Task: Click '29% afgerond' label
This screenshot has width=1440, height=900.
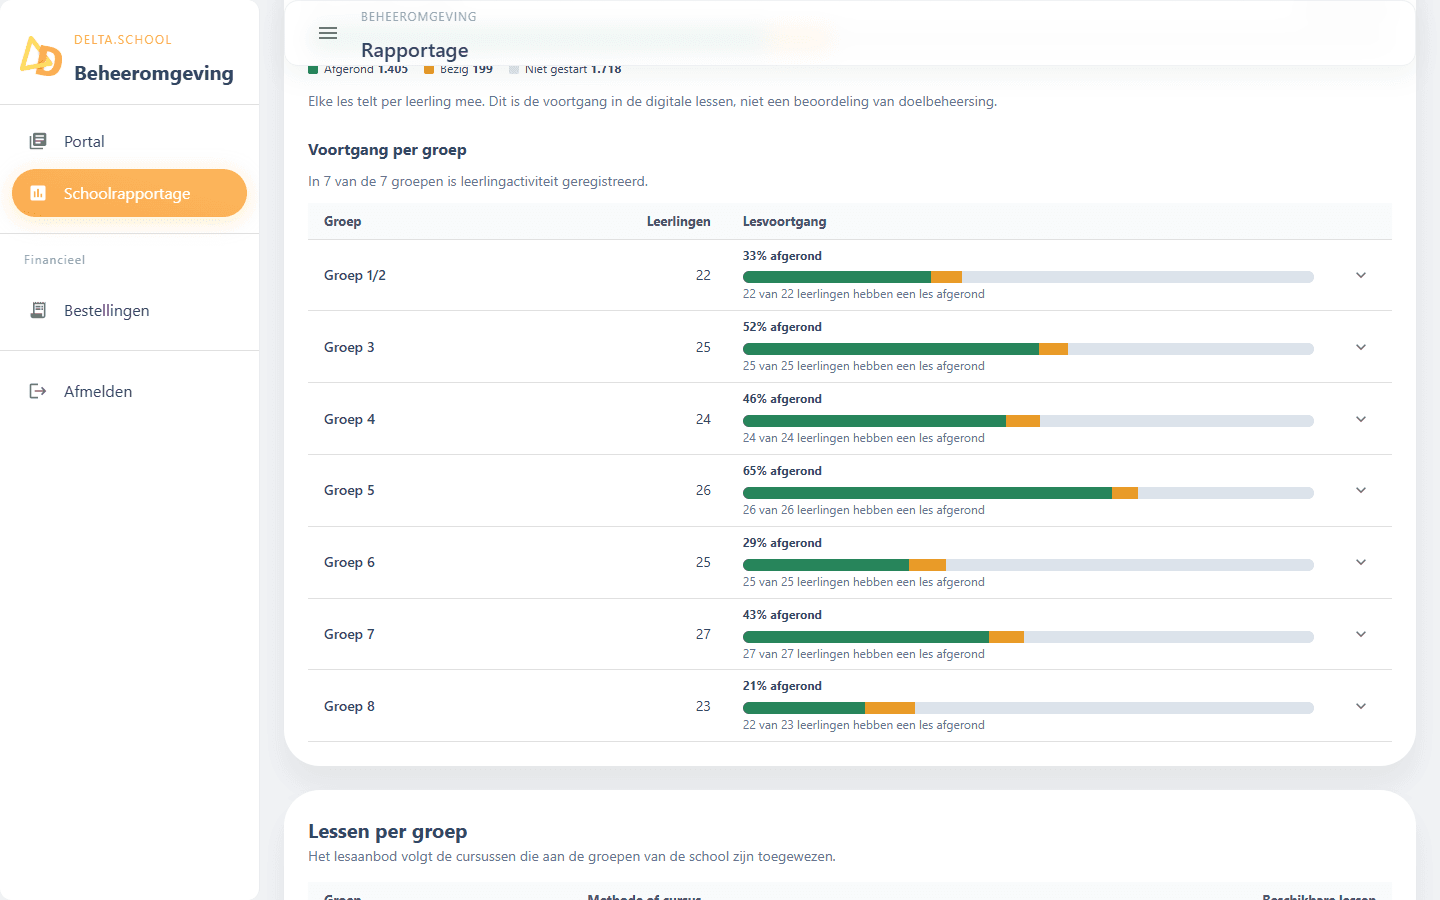Action: click(782, 543)
